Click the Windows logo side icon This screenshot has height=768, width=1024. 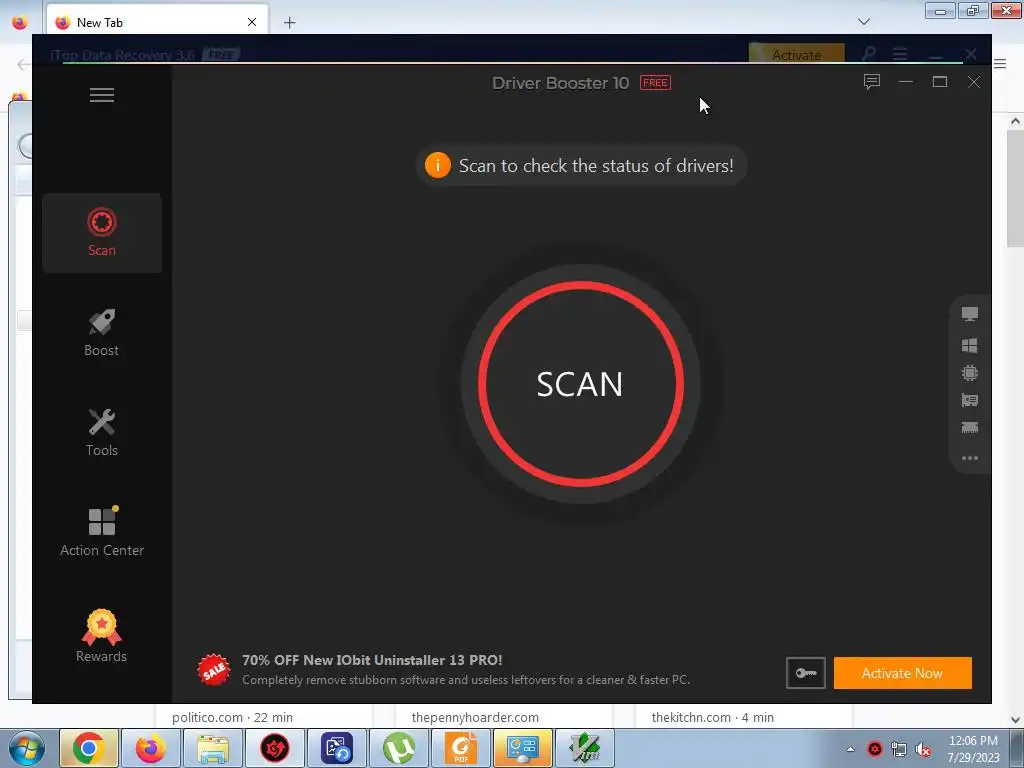[x=970, y=345]
